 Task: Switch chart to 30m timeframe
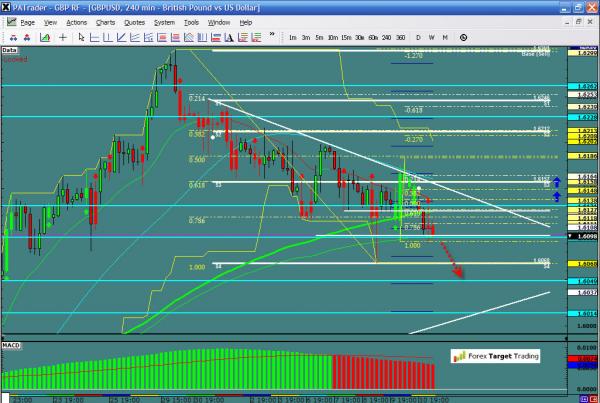tap(360, 38)
